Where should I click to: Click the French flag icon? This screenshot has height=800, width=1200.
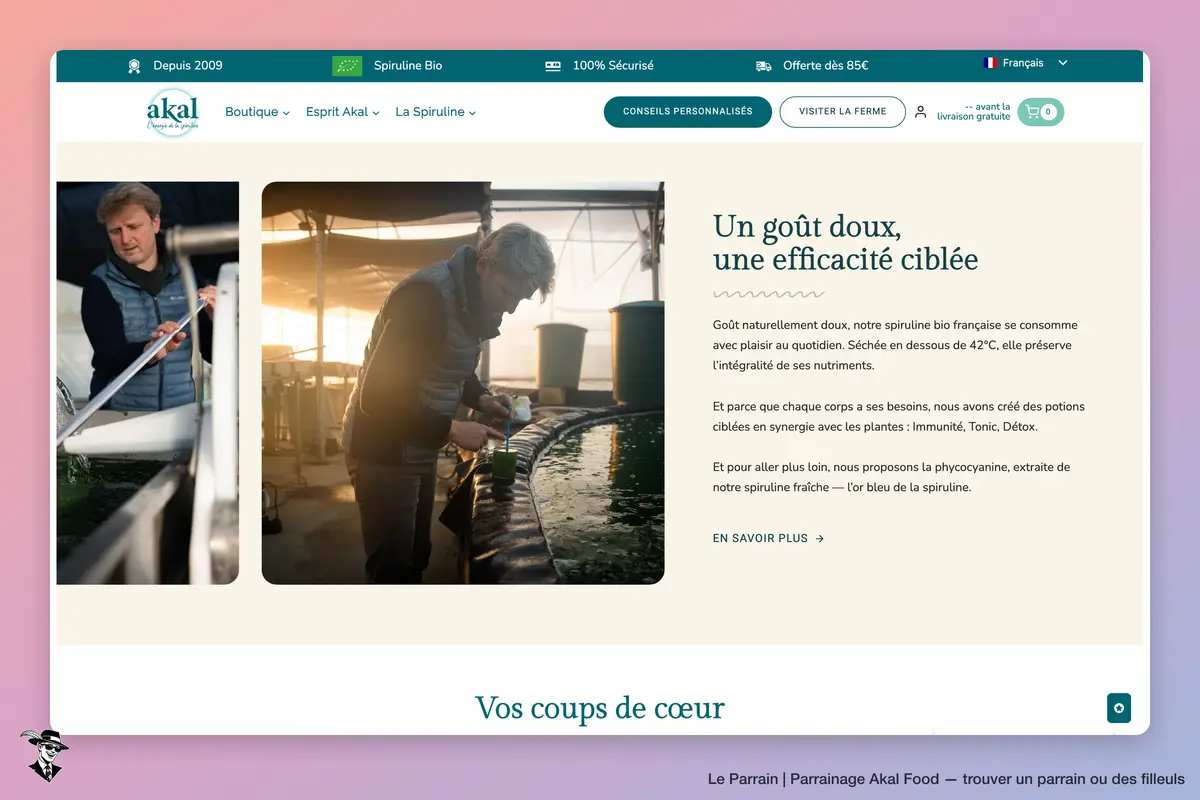(990, 63)
